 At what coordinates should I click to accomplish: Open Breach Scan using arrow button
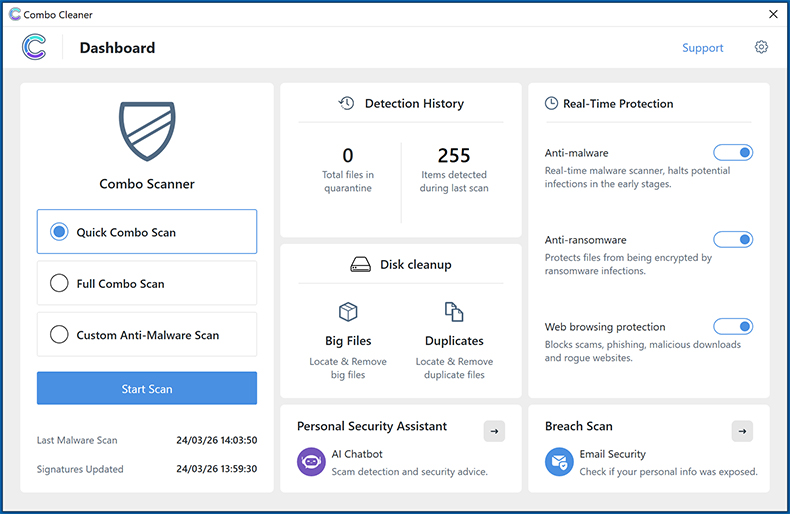coord(742,431)
